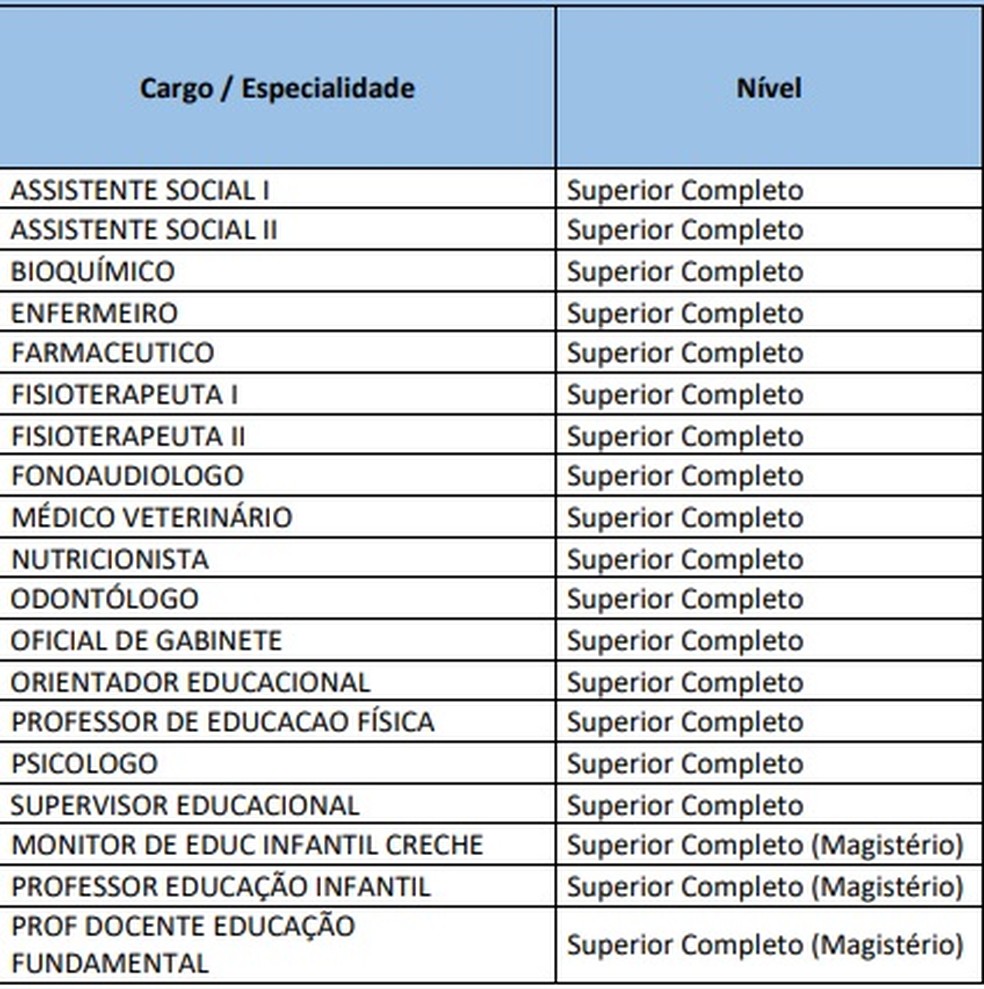Select the NUTRICIONISTA cell
984x989 pixels.
coord(110,559)
